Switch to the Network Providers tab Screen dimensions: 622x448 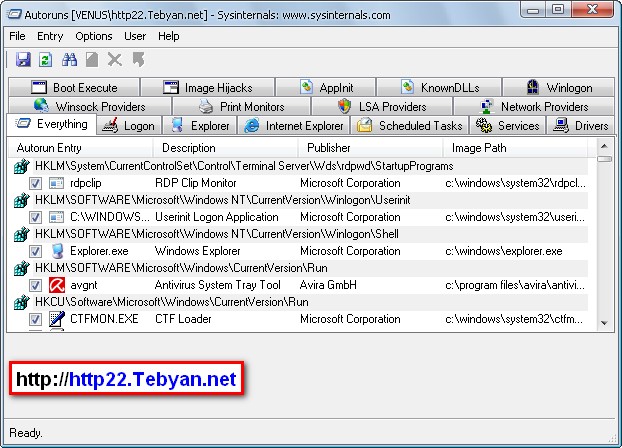[x=534, y=106]
